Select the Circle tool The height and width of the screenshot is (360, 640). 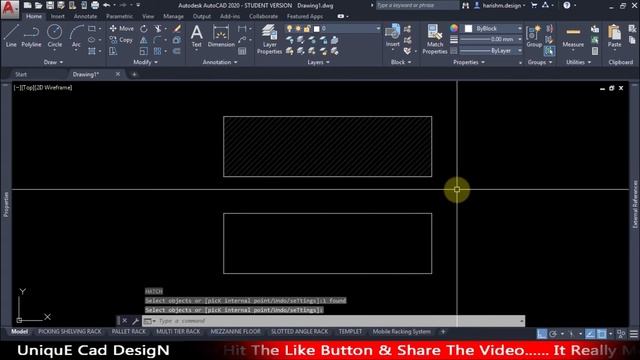pyautogui.click(x=54, y=36)
